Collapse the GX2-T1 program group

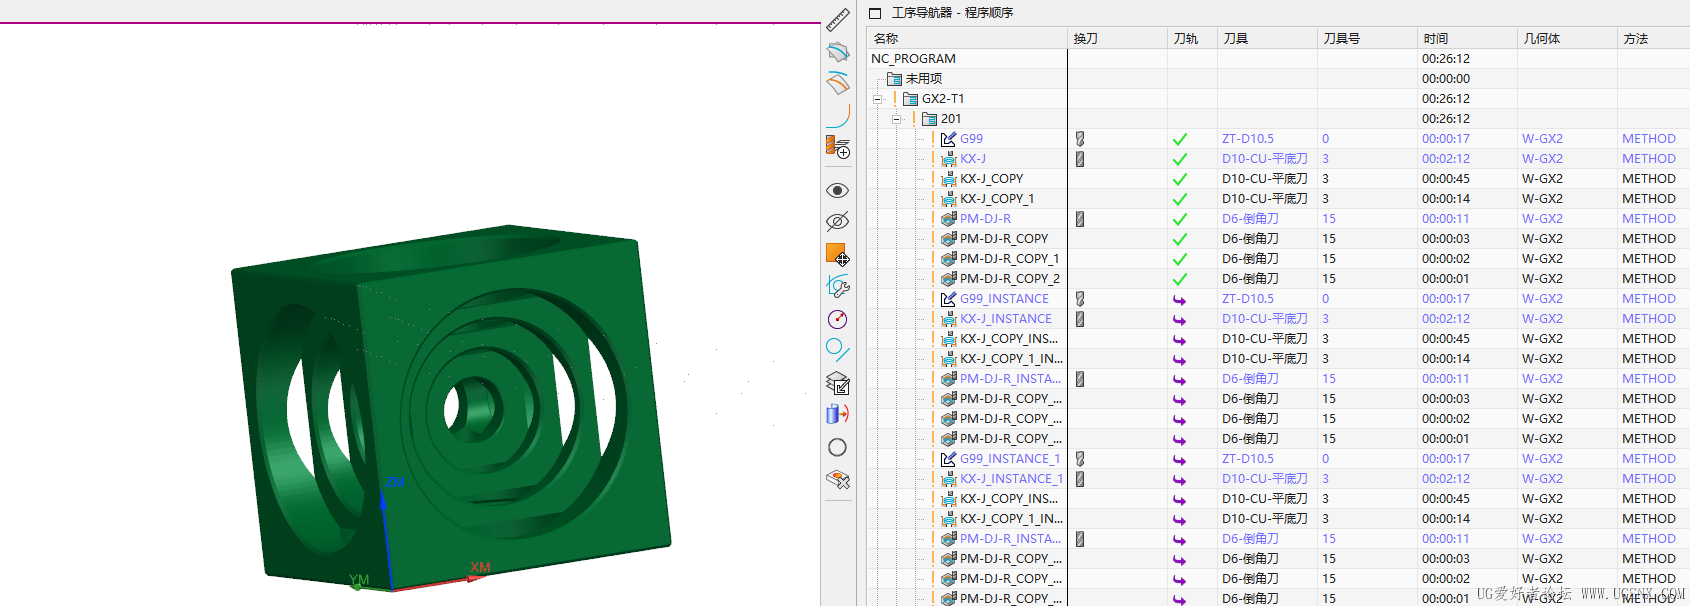[878, 99]
